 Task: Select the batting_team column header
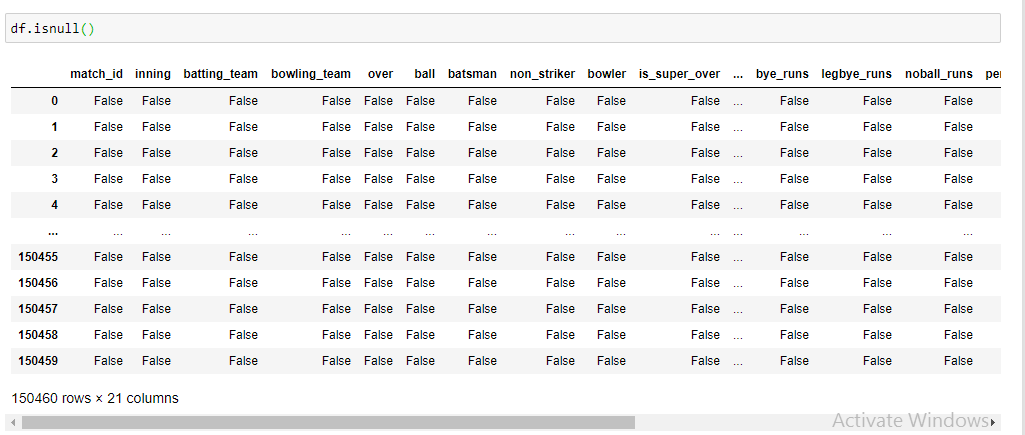(x=220, y=74)
